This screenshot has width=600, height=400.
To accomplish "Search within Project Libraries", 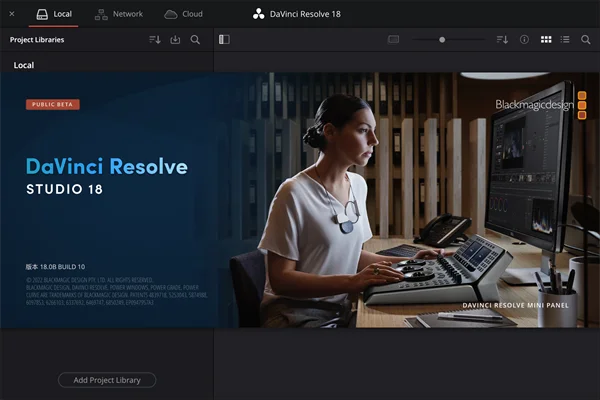I will point(195,39).
